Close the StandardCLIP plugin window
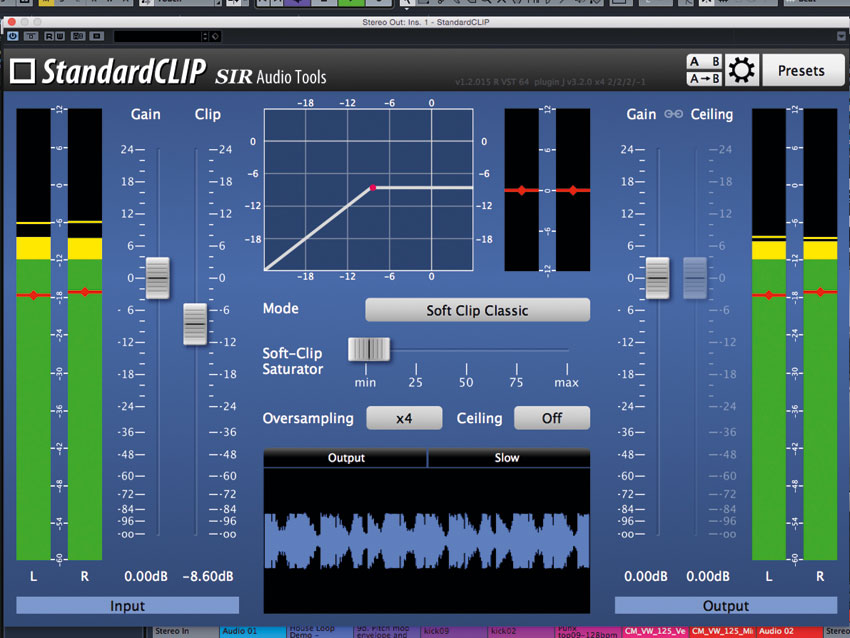 pyautogui.click(x=11, y=22)
